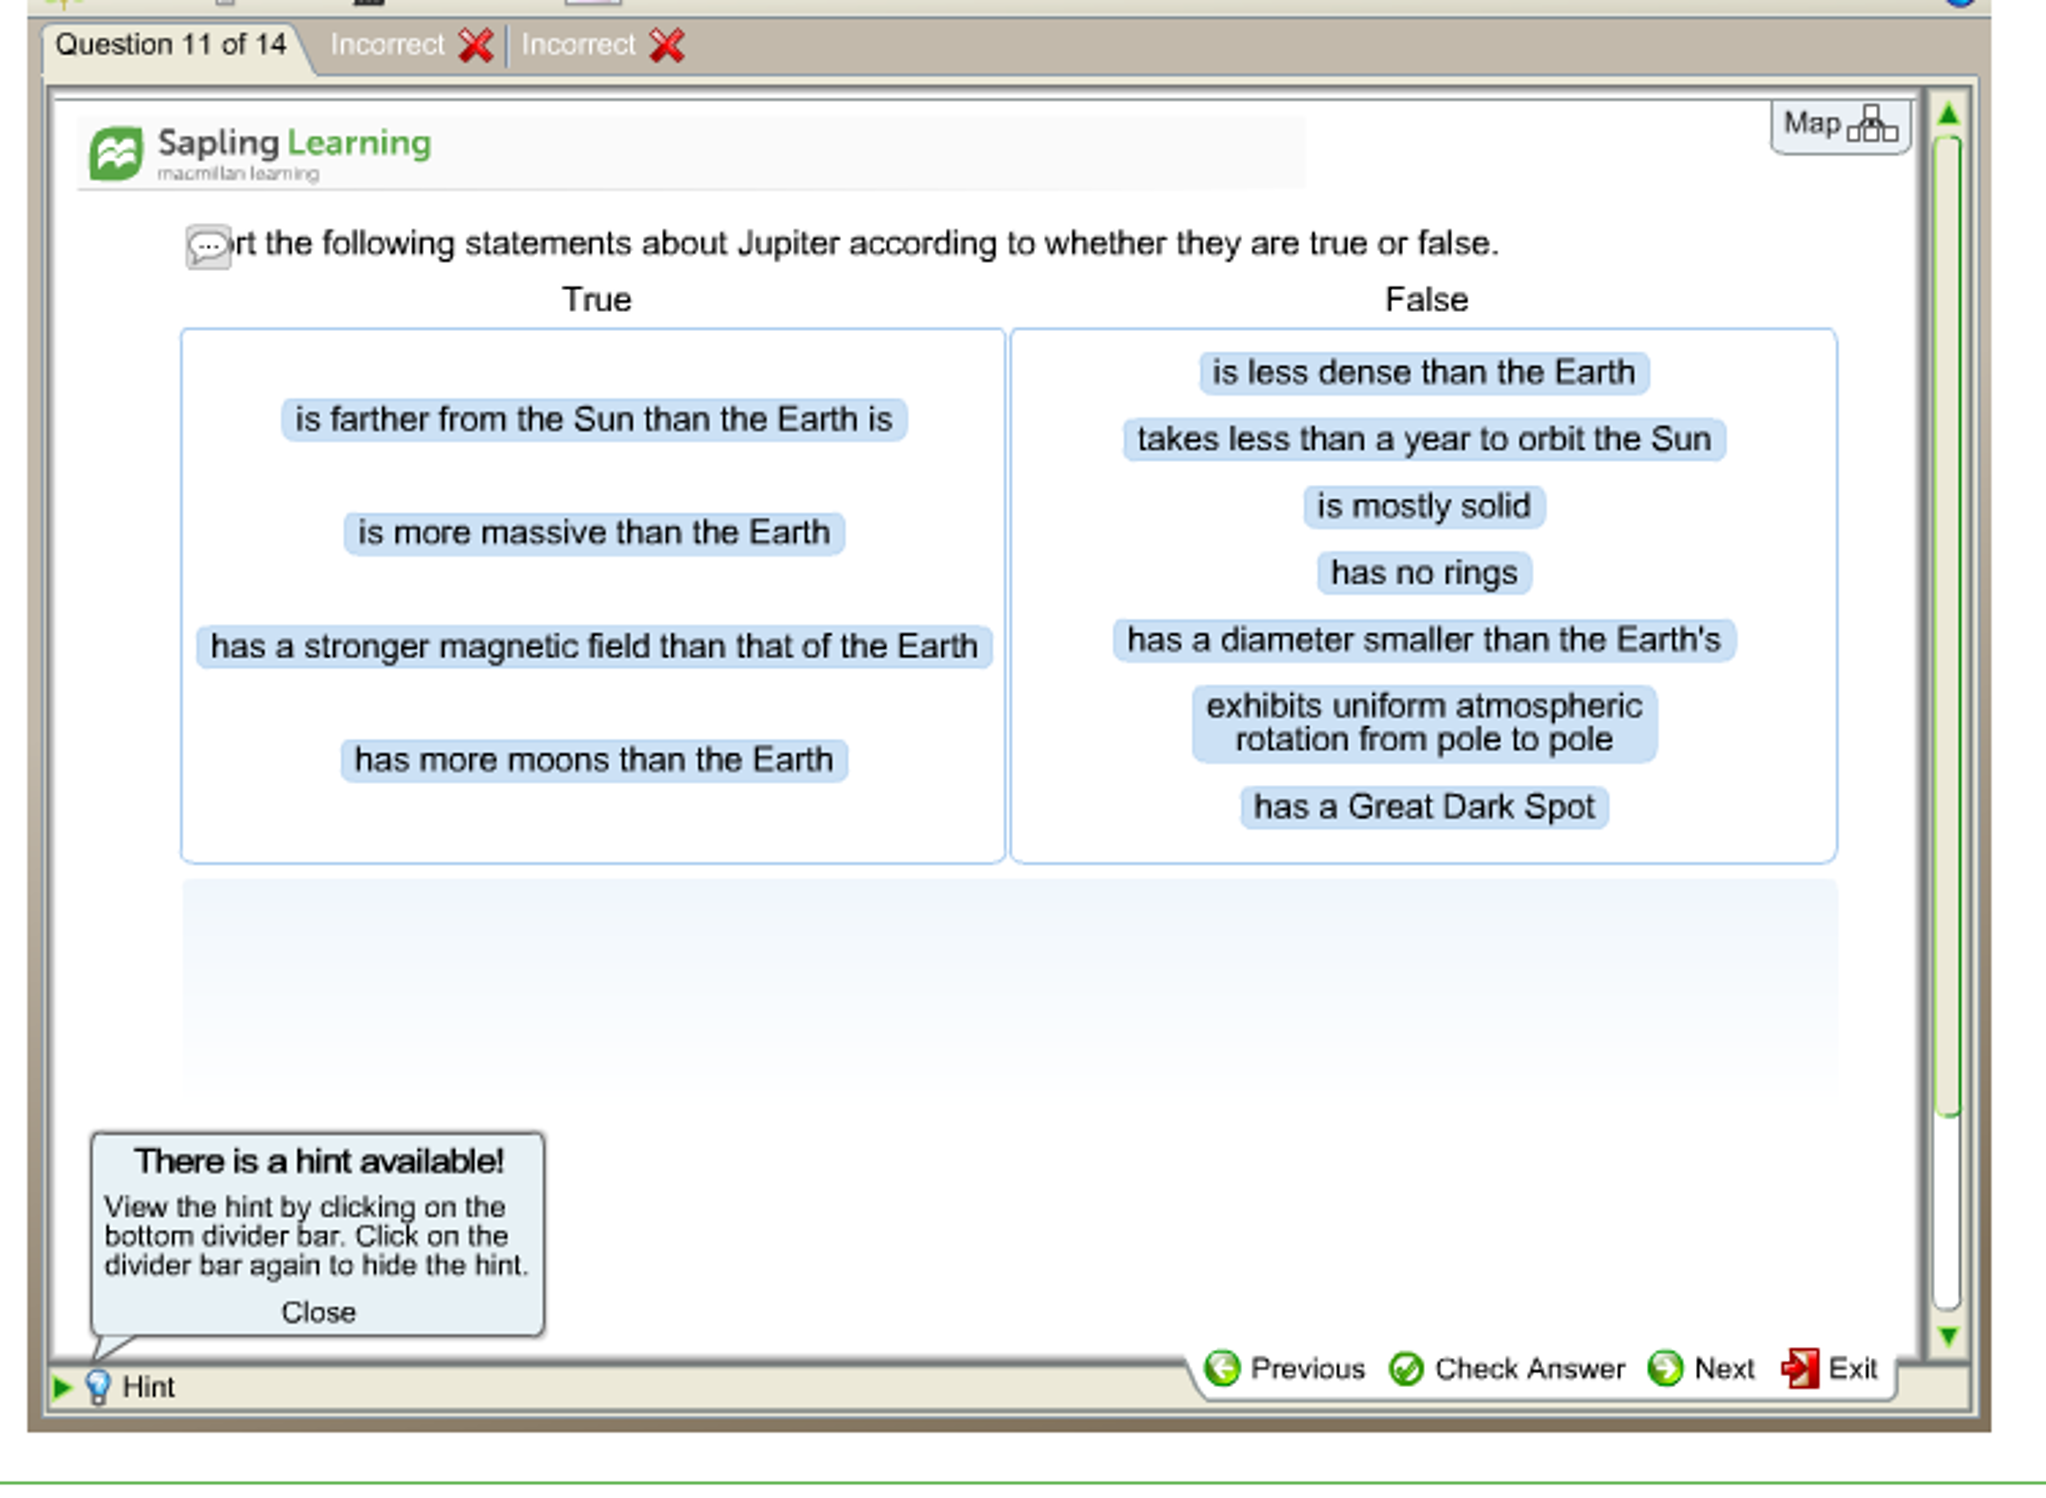Expand the Hint panel with green triangle
Image resolution: width=2046 pixels, height=1498 pixels.
pos(61,1387)
